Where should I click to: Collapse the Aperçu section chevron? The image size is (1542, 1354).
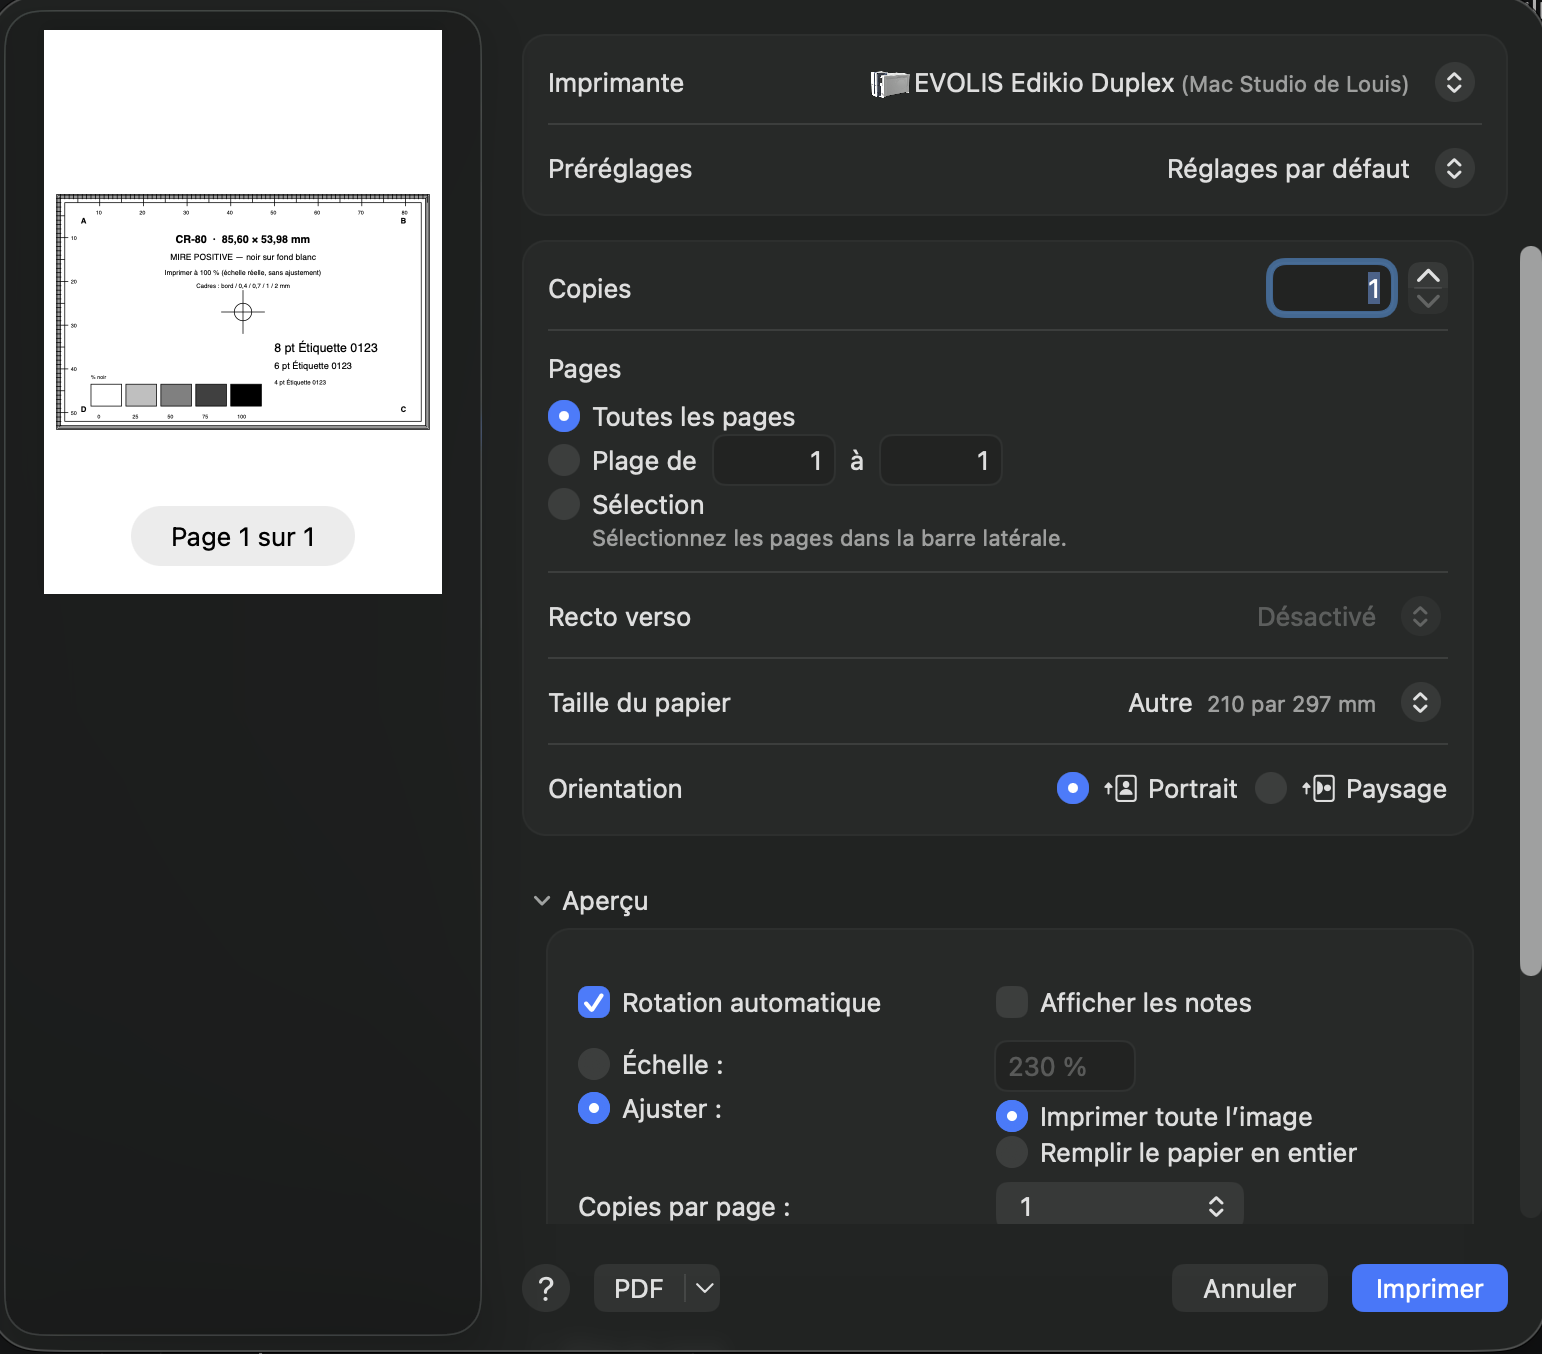coord(542,901)
